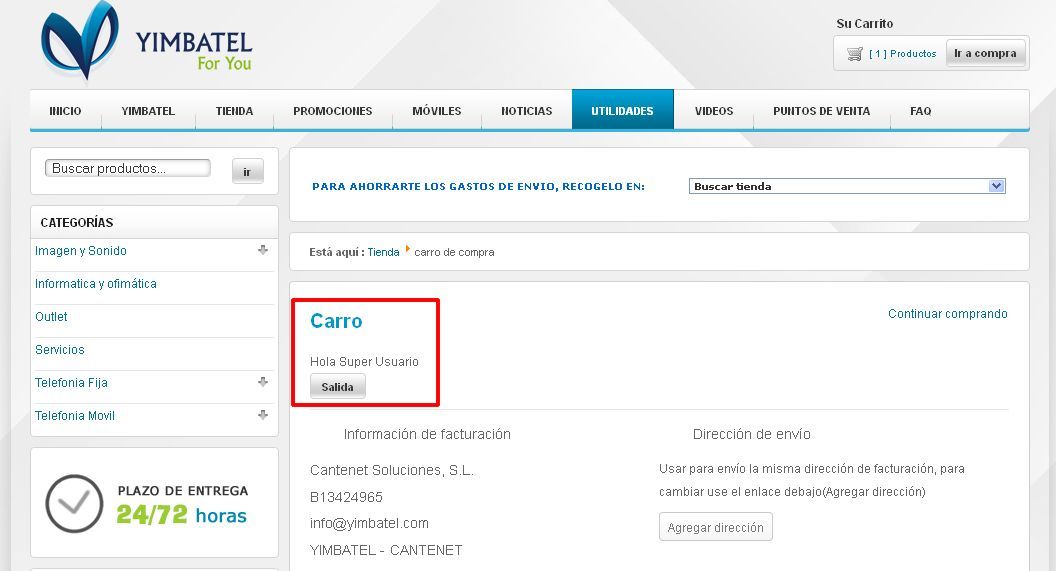Viewport: 1056px width, 571px height.
Task: Open the NOTICIAS menu item
Action: point(527,111)
